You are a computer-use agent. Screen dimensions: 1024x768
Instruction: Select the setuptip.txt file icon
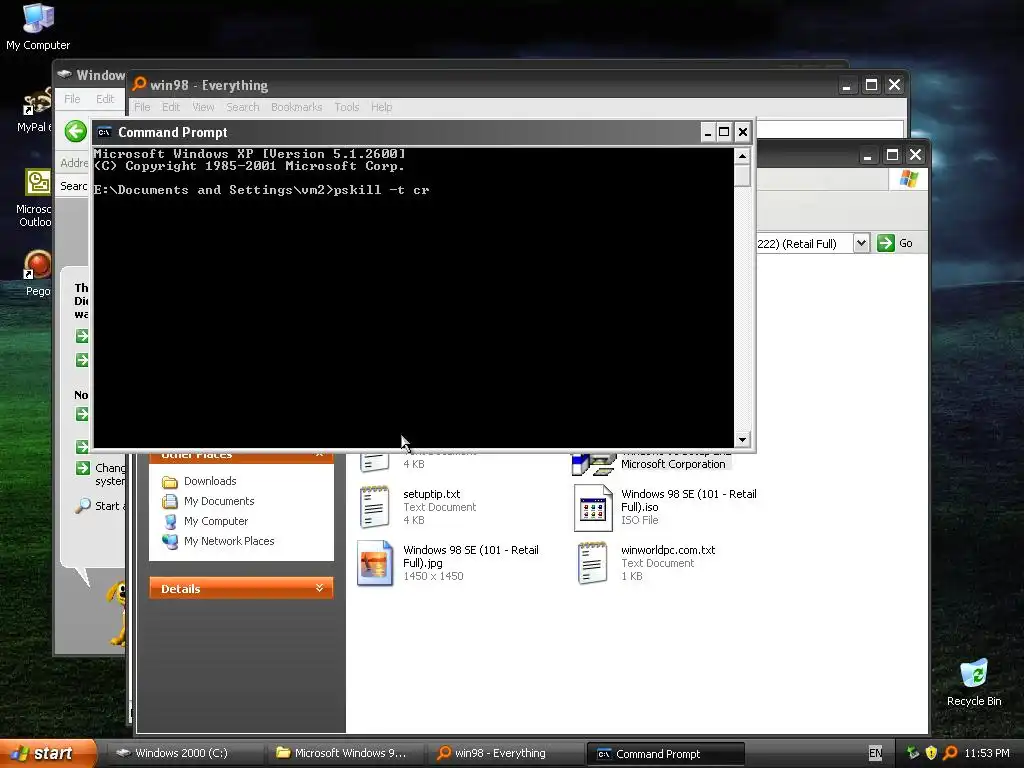coord(375,507)
